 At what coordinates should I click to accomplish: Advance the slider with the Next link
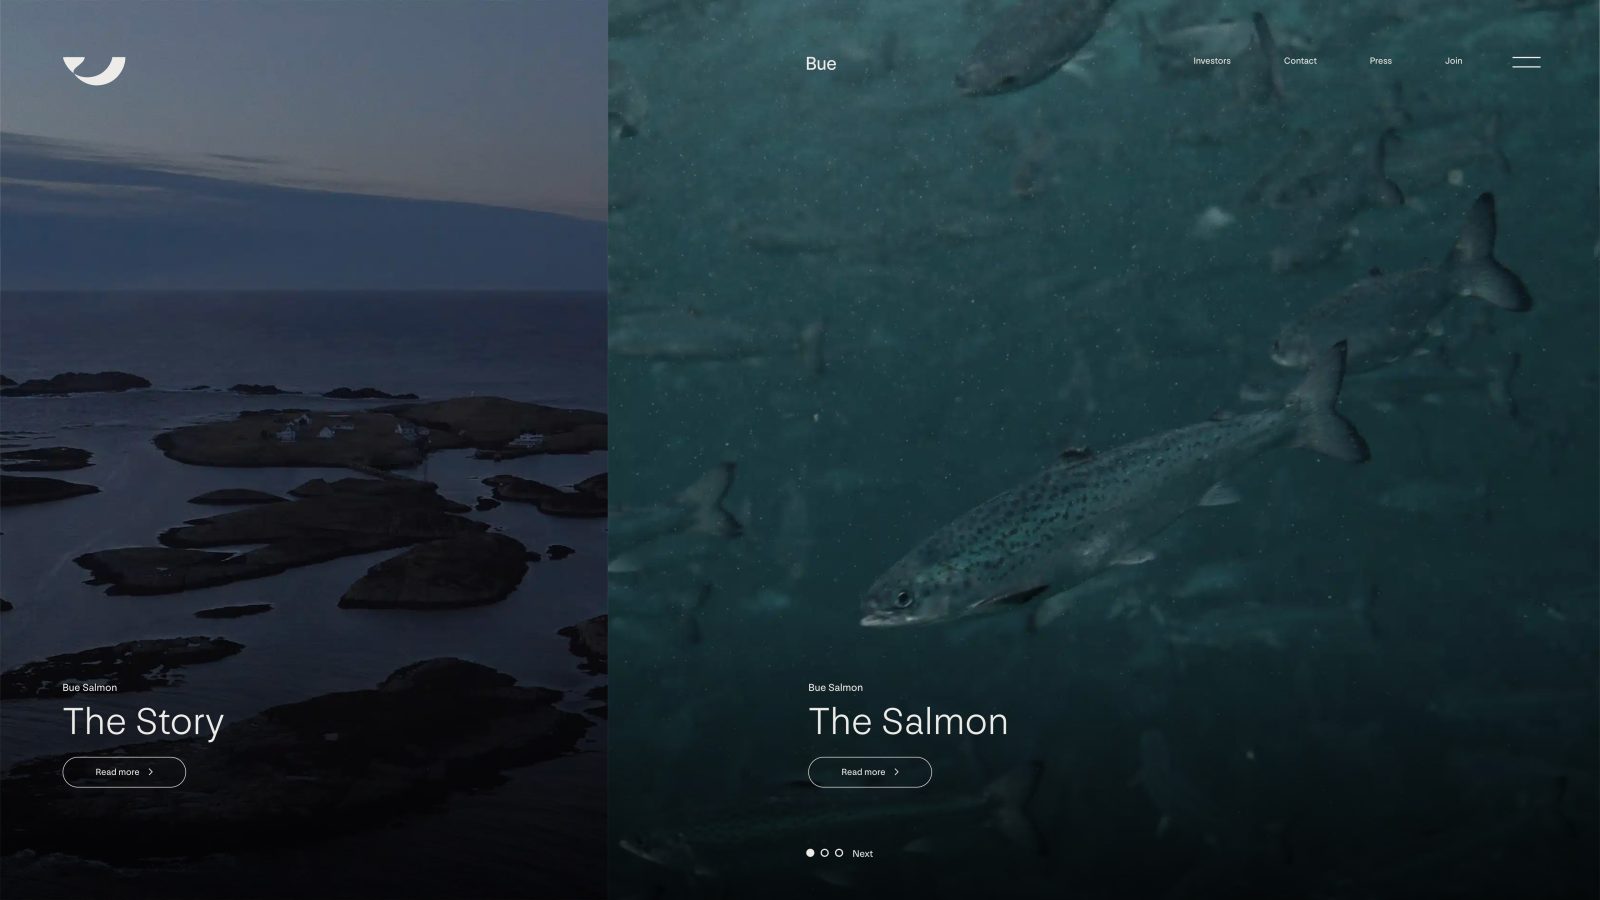click(x=862, y=853)
